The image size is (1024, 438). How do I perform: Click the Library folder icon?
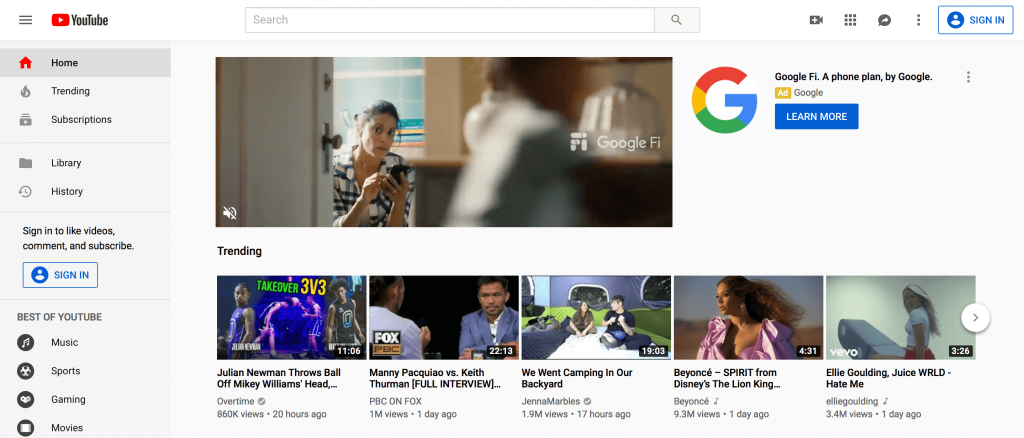pyautogui.click(x=25, y=163)
